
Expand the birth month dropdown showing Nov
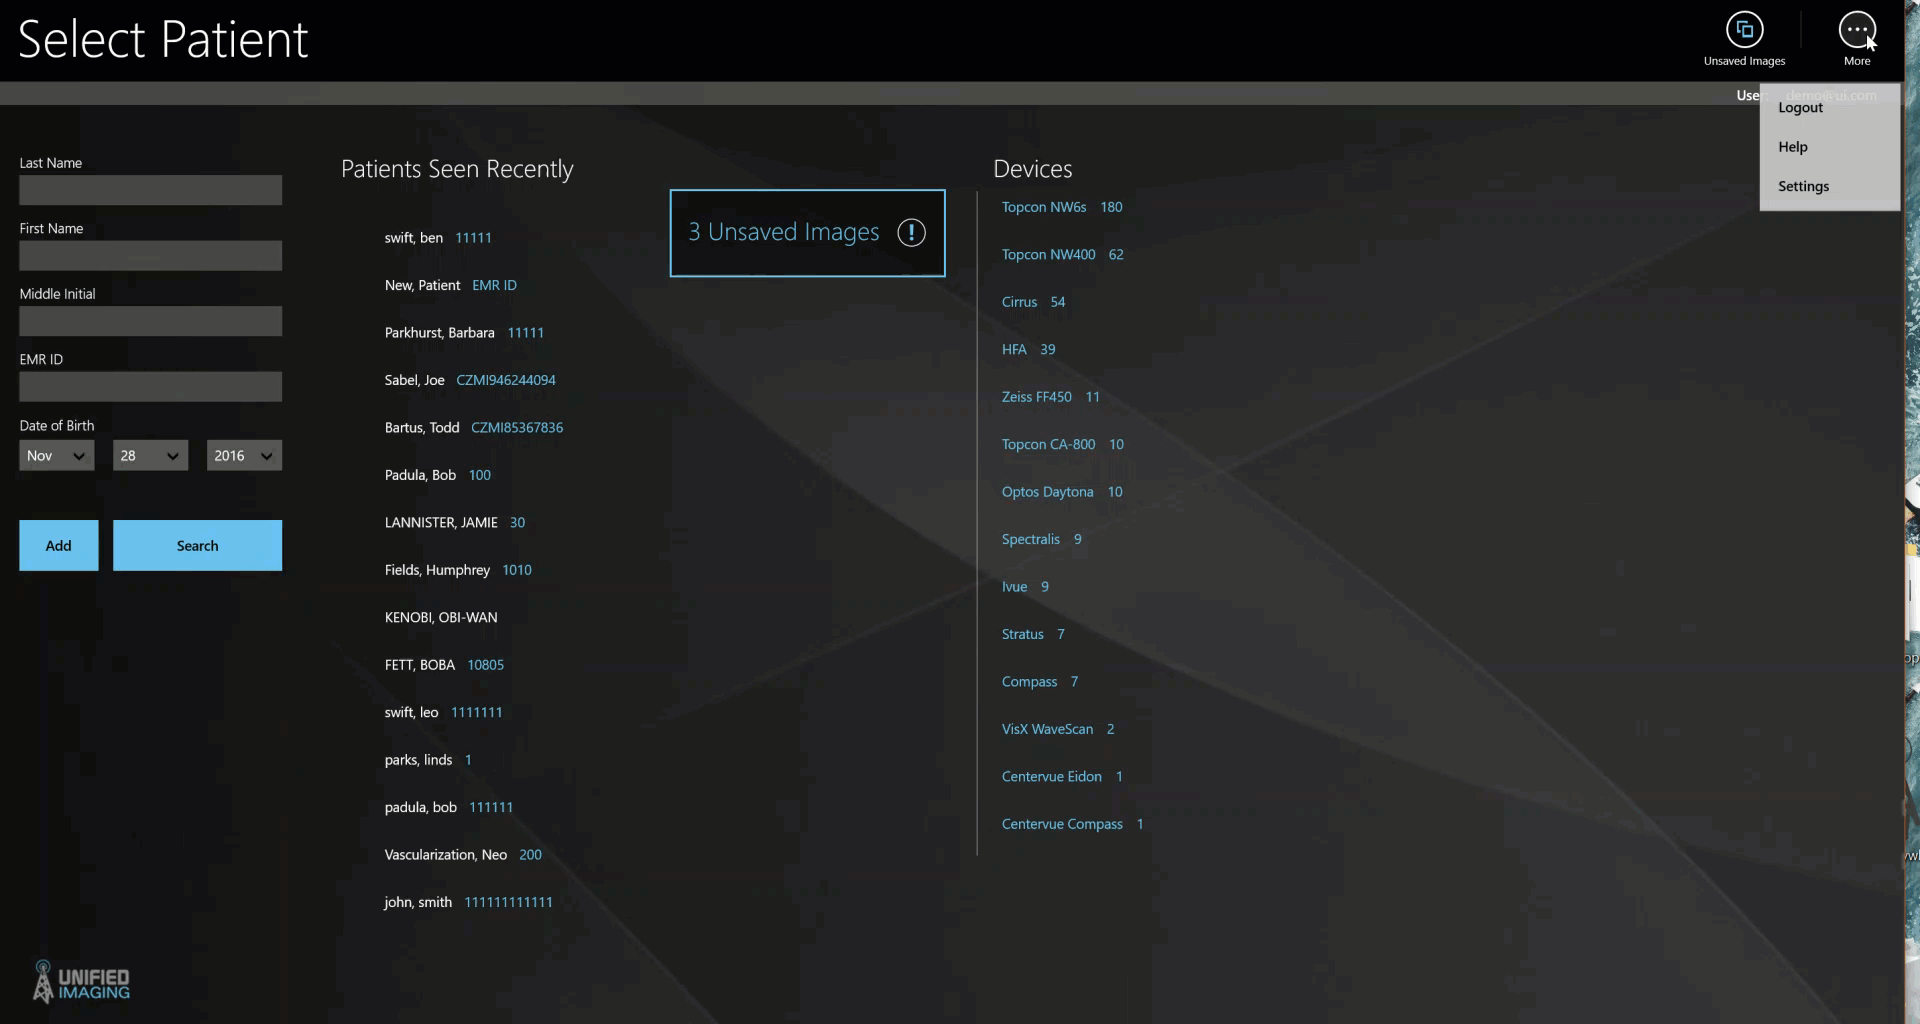(56, 456)
